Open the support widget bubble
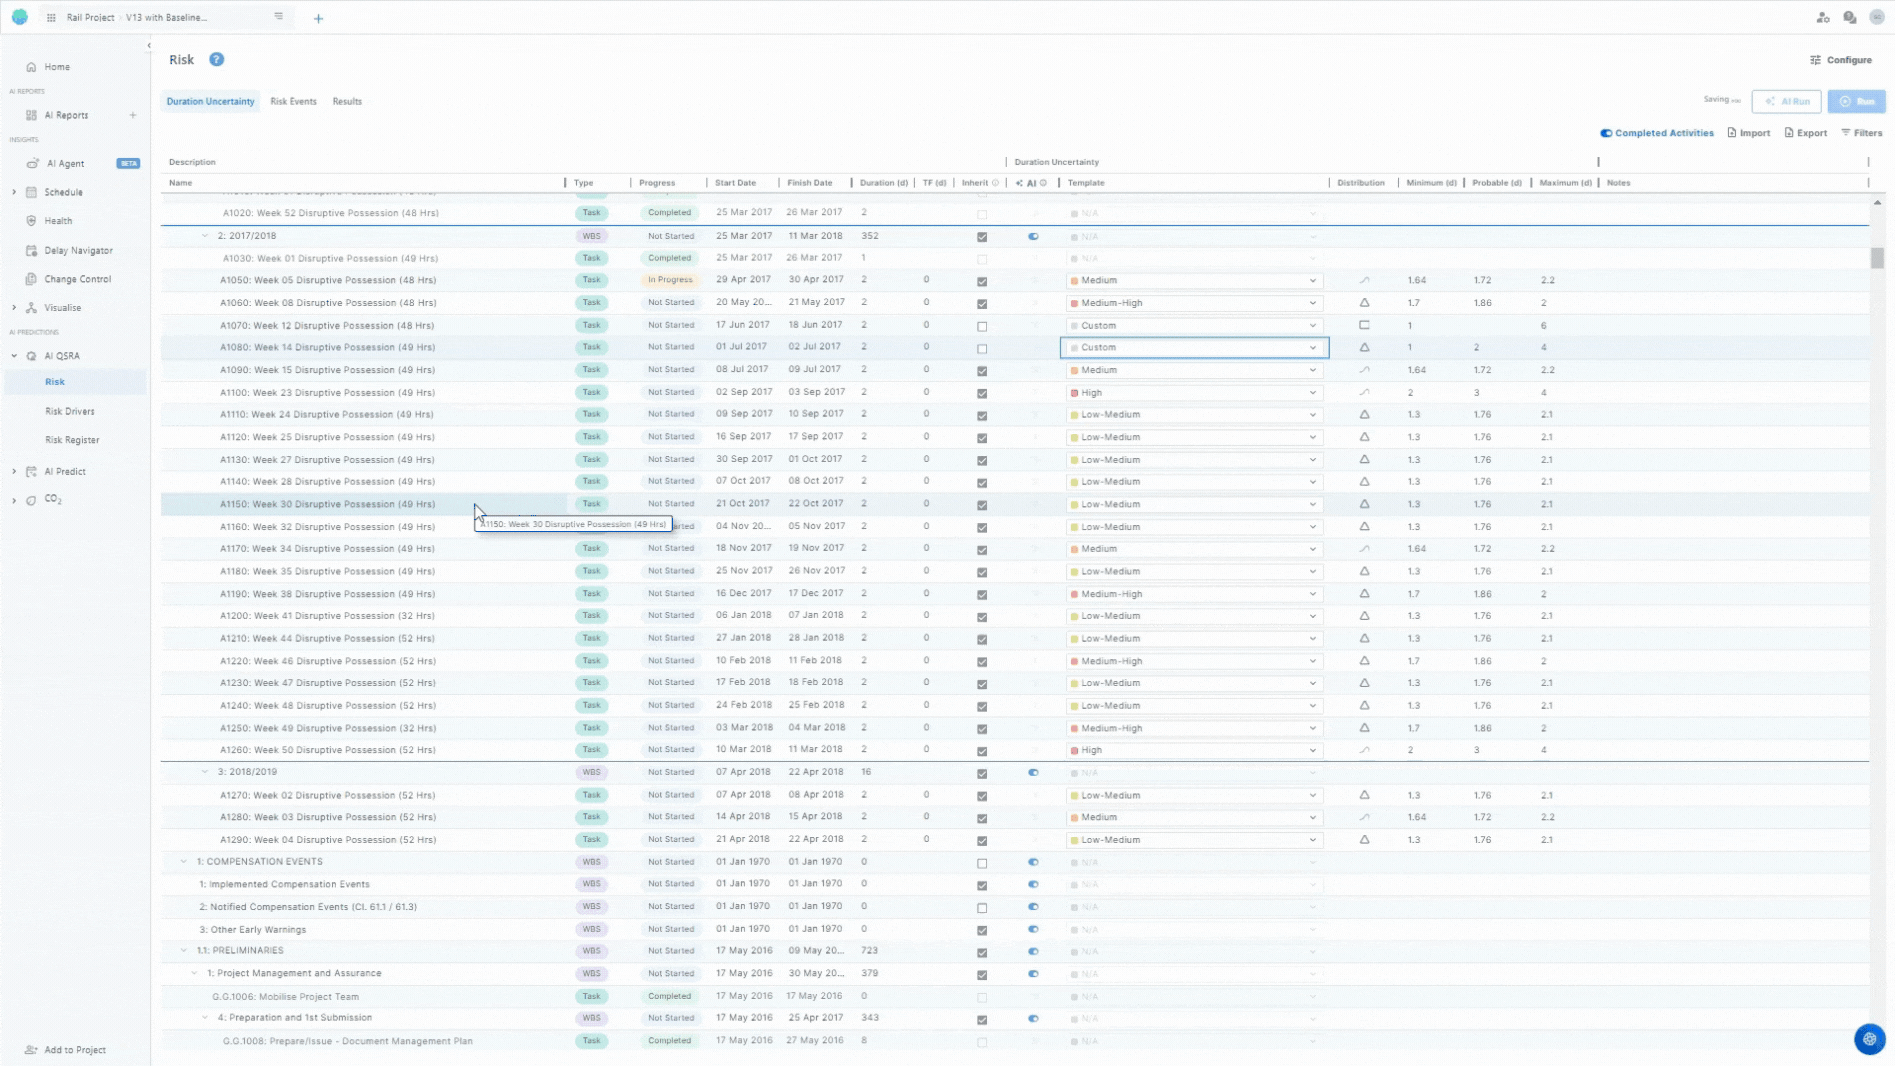The width and height of the screenshot is (1895, 1066). tap(1869, 1039)
